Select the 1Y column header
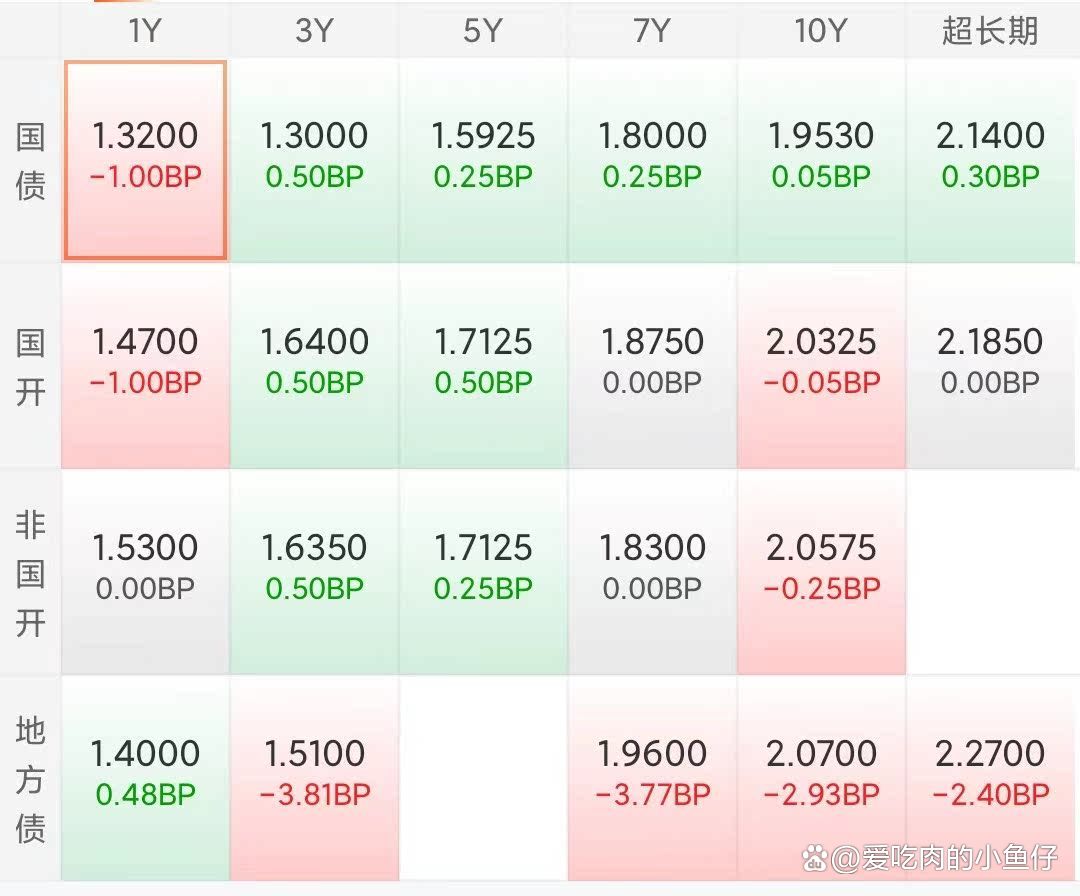The image size is (1080, 896). [x=144, y=31]
